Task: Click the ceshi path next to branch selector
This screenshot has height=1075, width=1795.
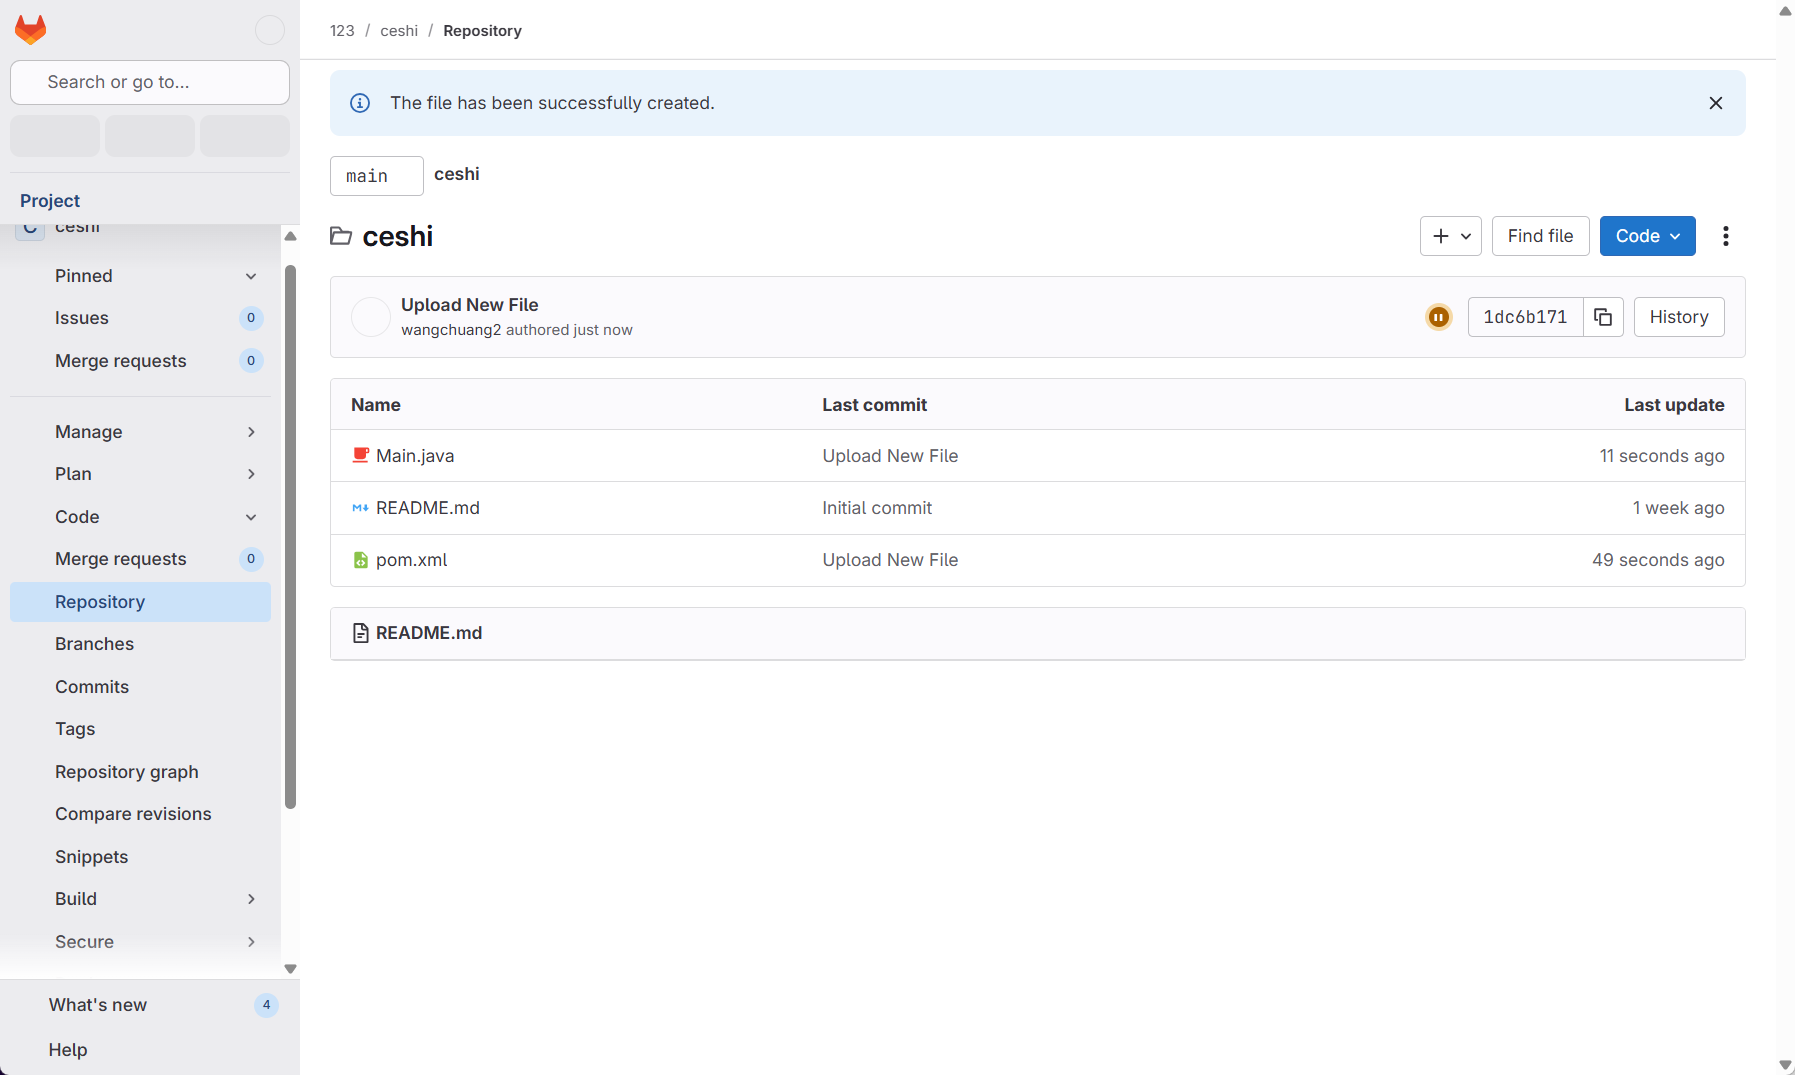Action: tap(457, 174)
